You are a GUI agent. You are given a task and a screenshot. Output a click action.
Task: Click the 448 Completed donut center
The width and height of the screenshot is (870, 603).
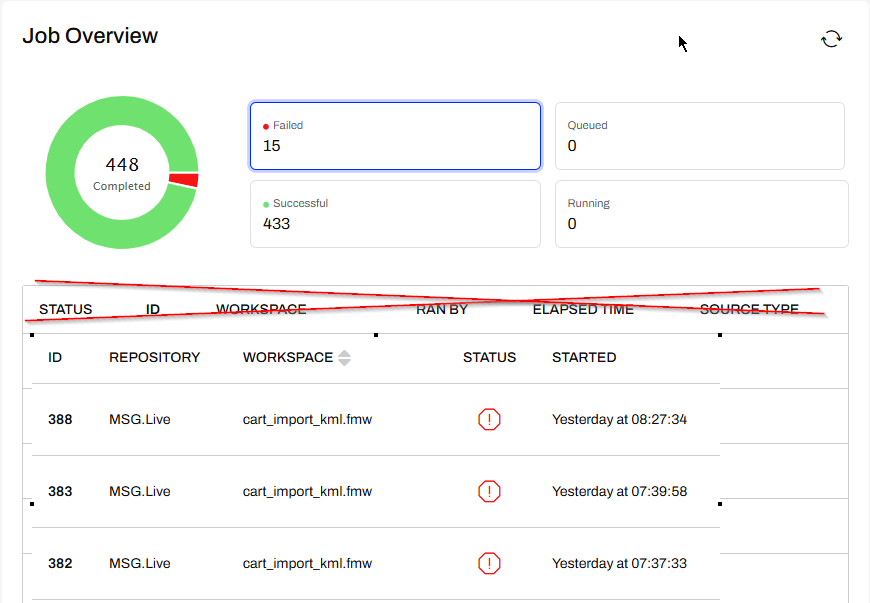pos(122,173)
